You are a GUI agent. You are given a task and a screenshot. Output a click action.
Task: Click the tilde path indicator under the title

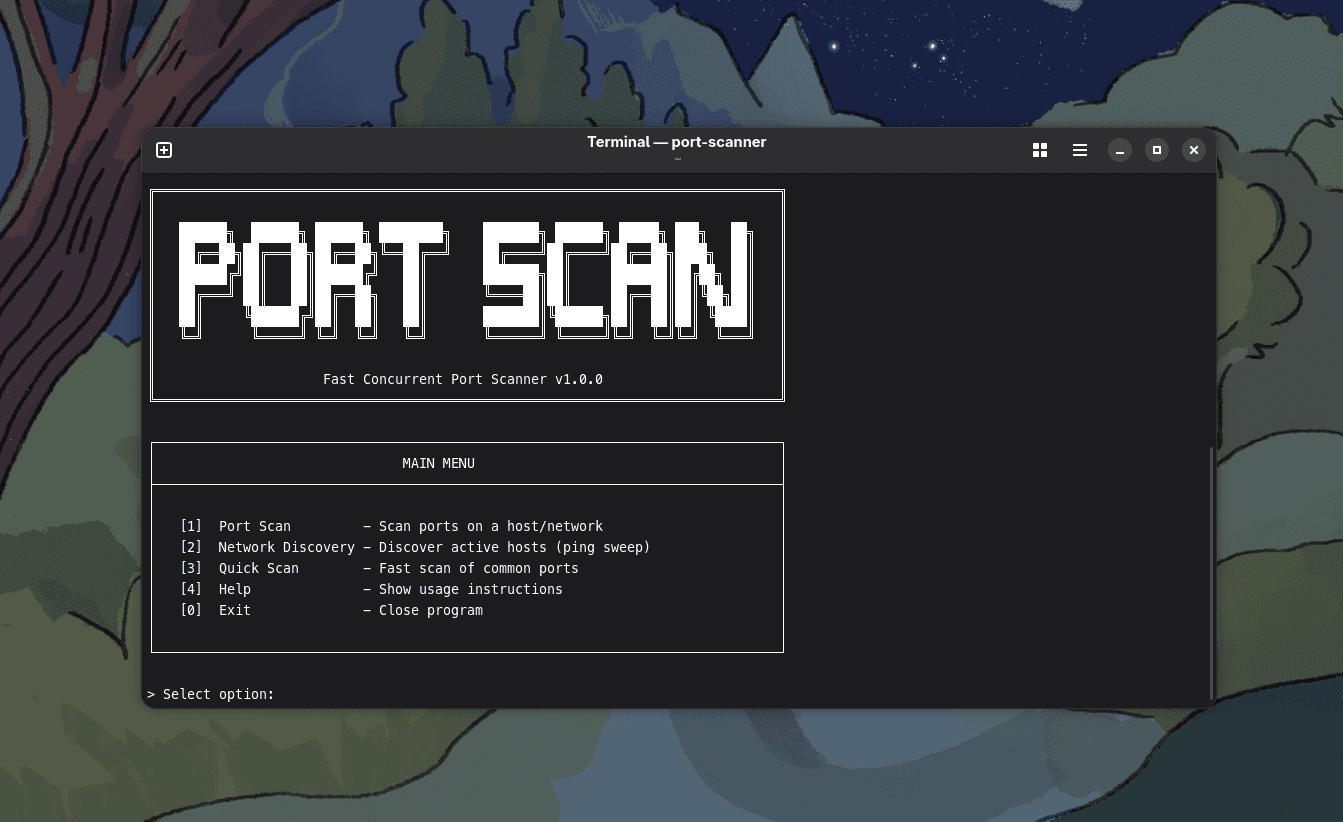676,157
